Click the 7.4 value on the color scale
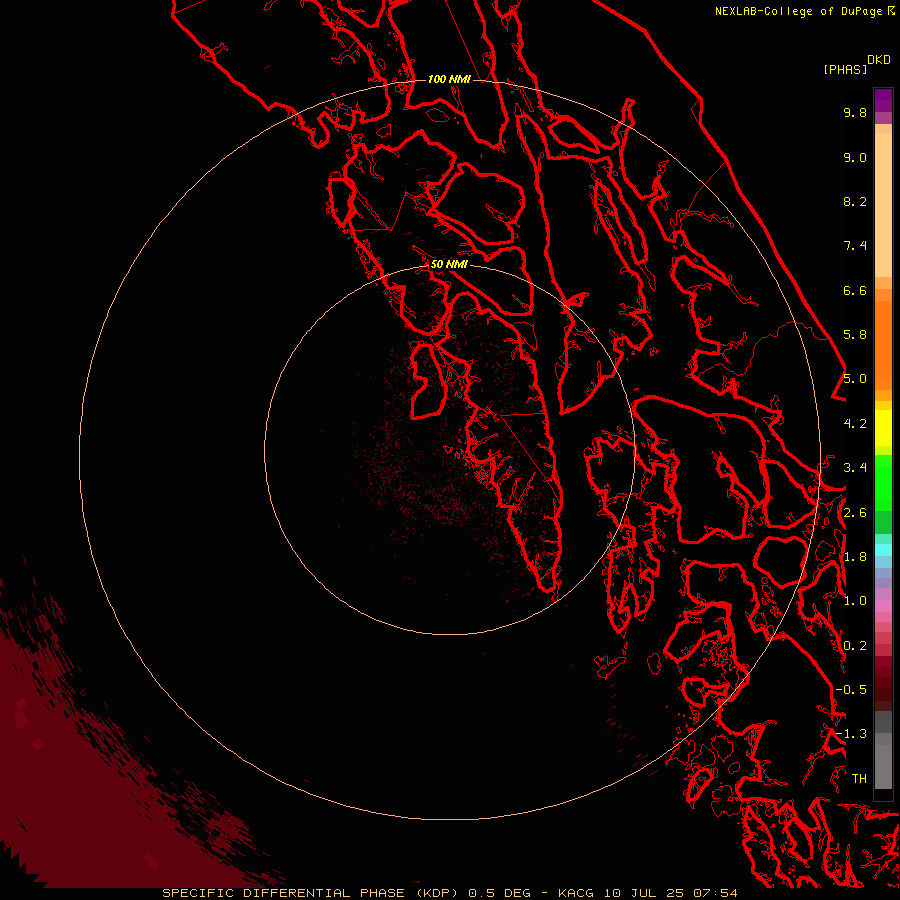Viewport: 900px width, 900px height. pos(855,246)
